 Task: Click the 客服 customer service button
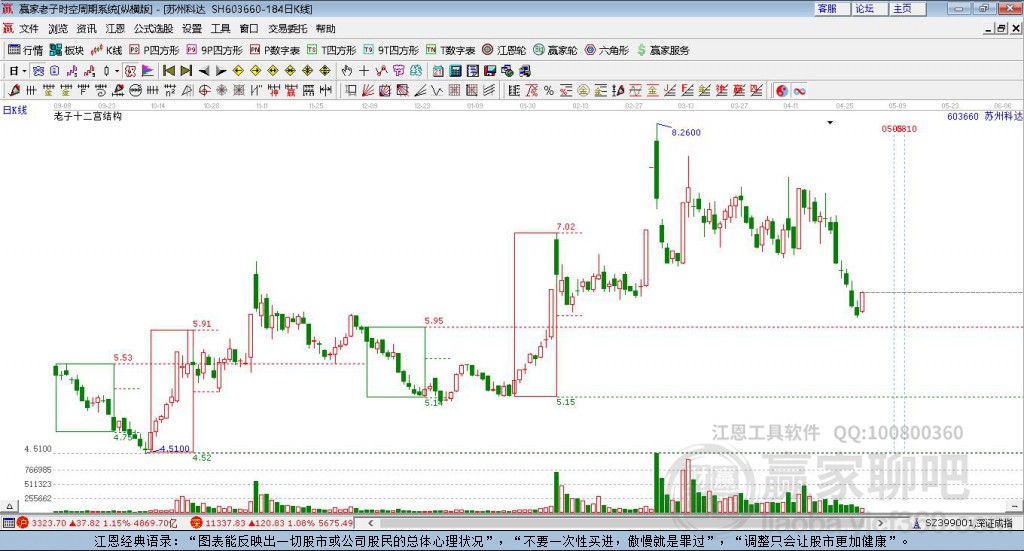pos(832,8)
